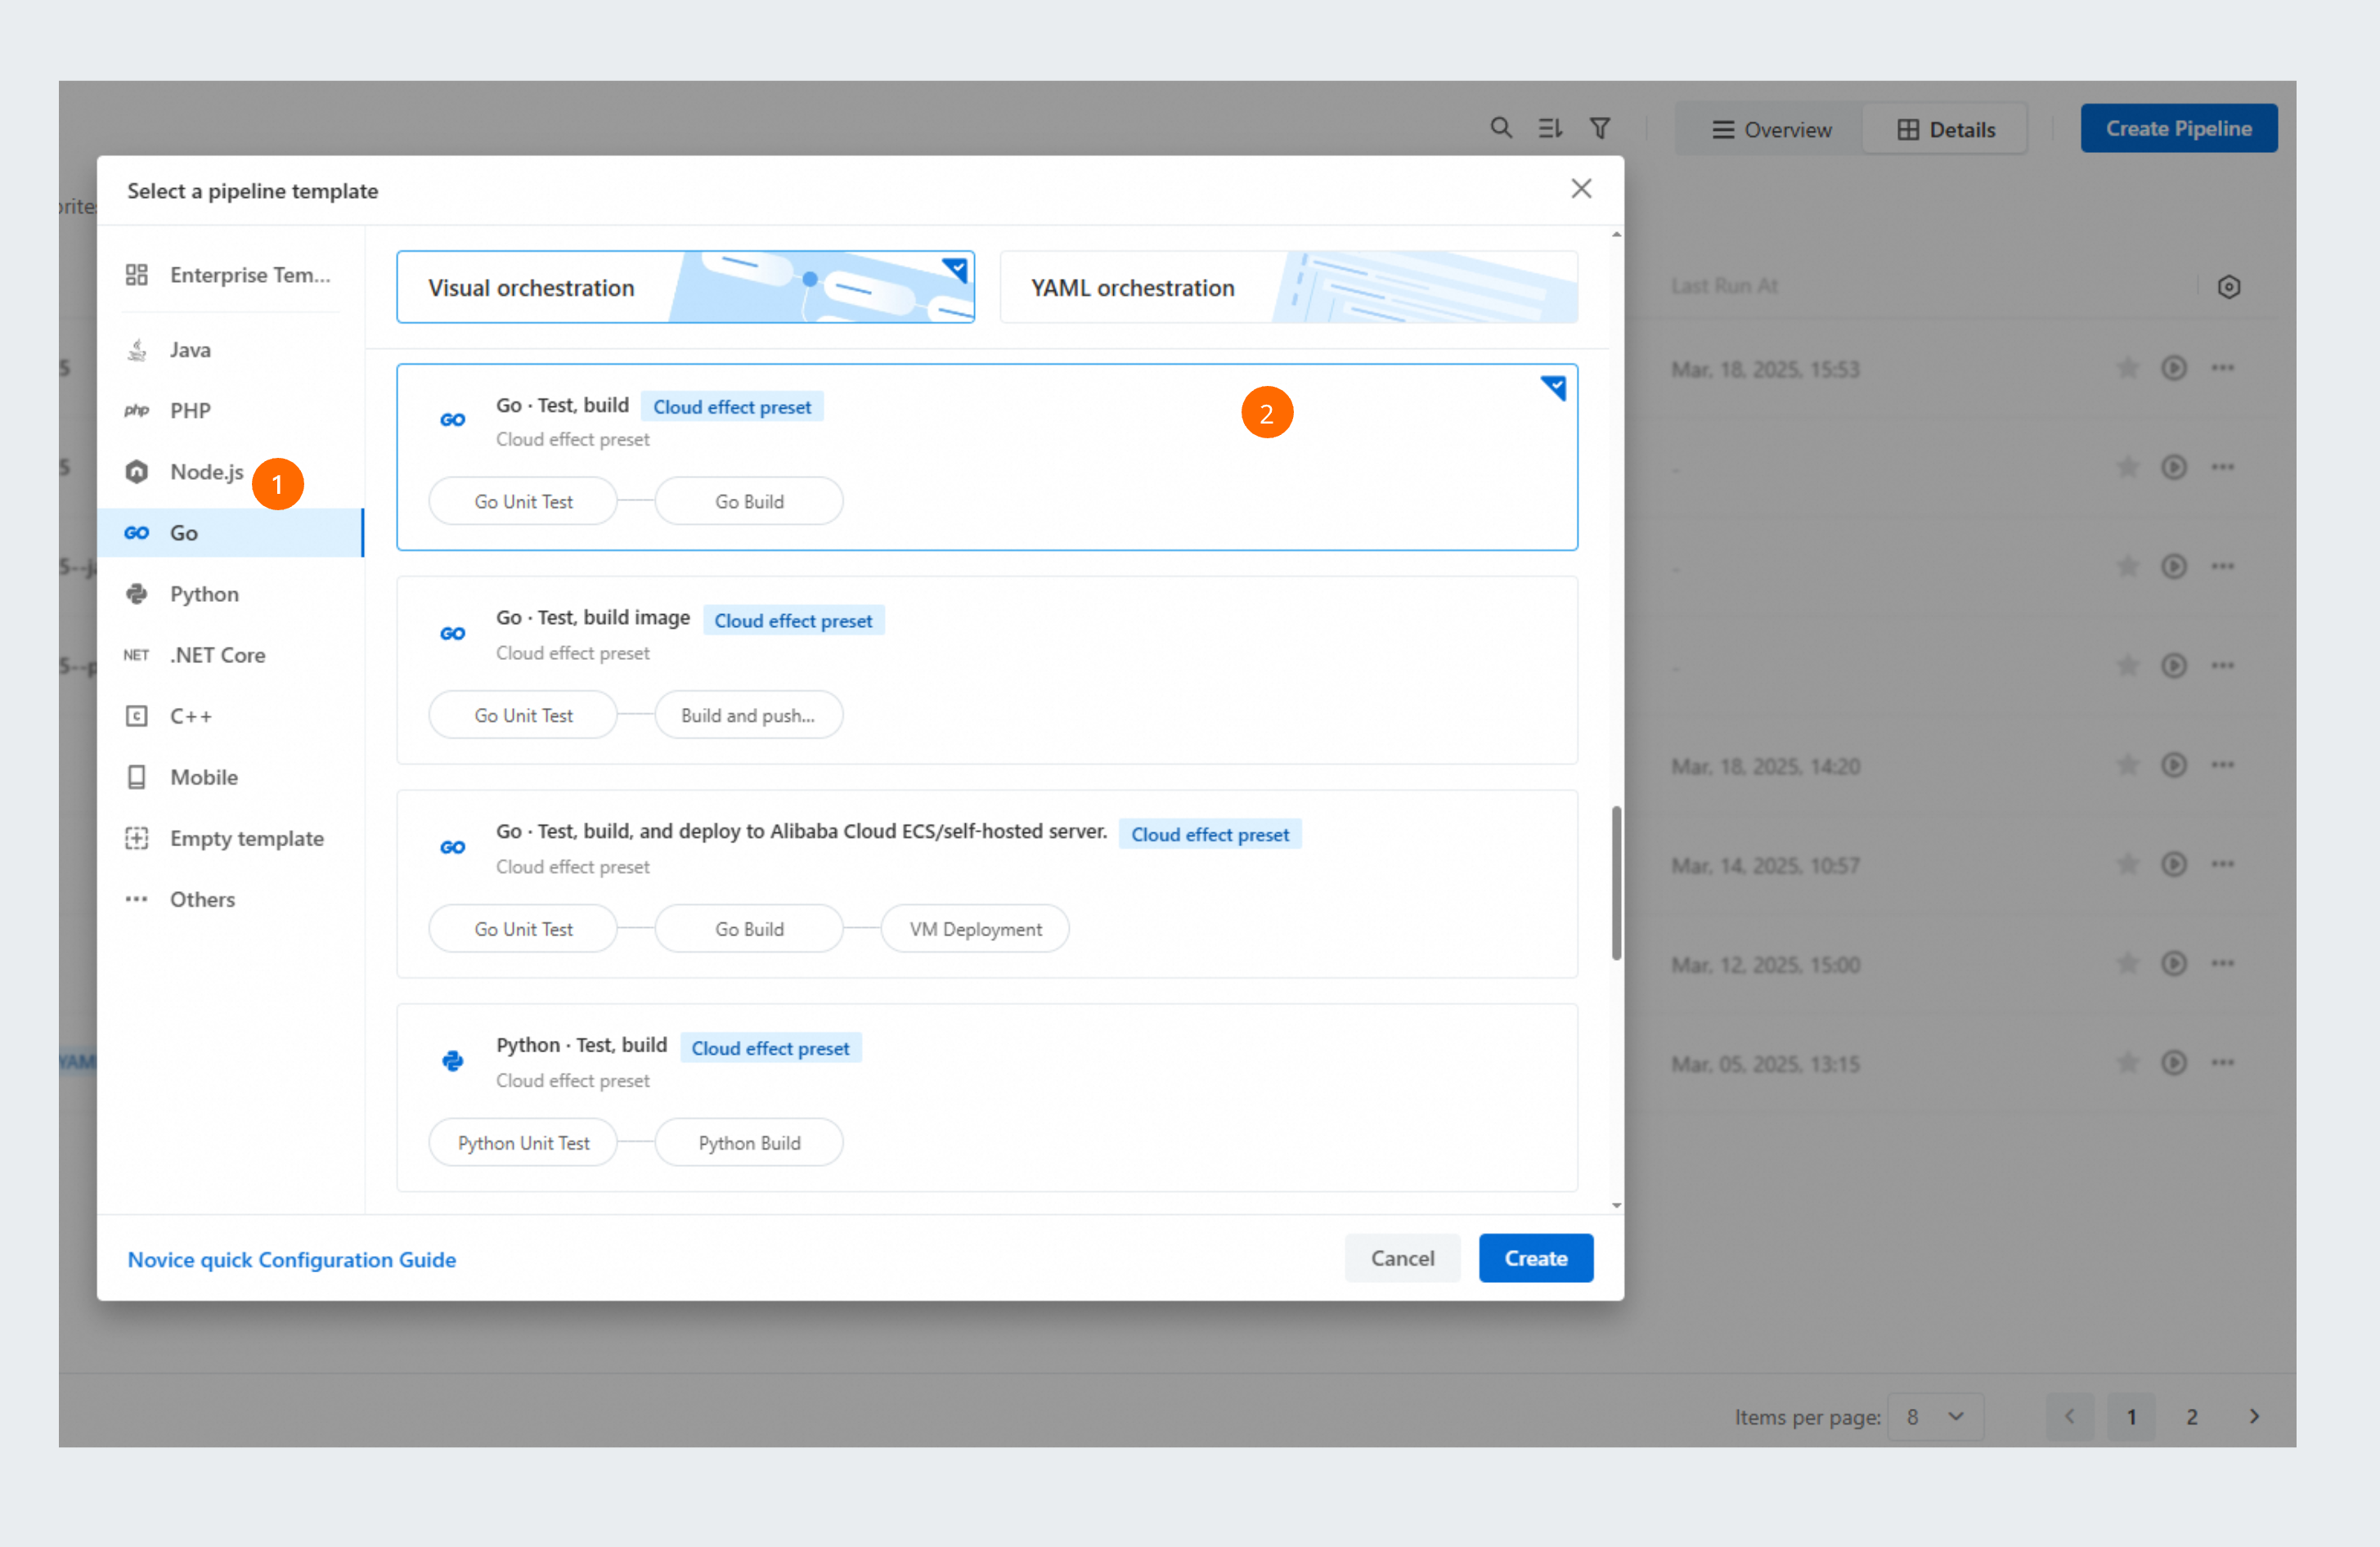Expand the Others category in the sidebar
The height and width of the screenshot is (1547, 2380).
tap(202, 899)
